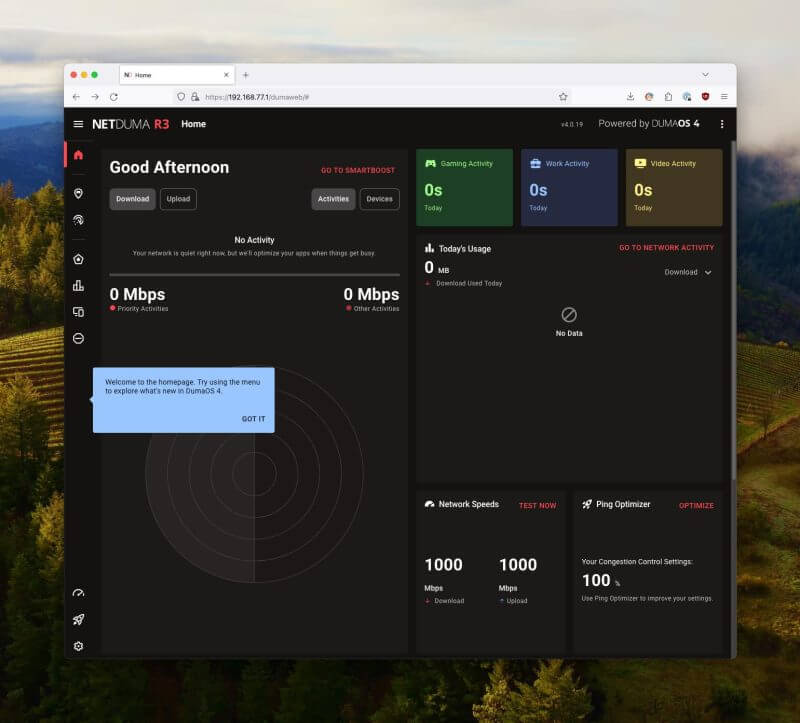Click the "Other Activities" label

pos(377,309)
